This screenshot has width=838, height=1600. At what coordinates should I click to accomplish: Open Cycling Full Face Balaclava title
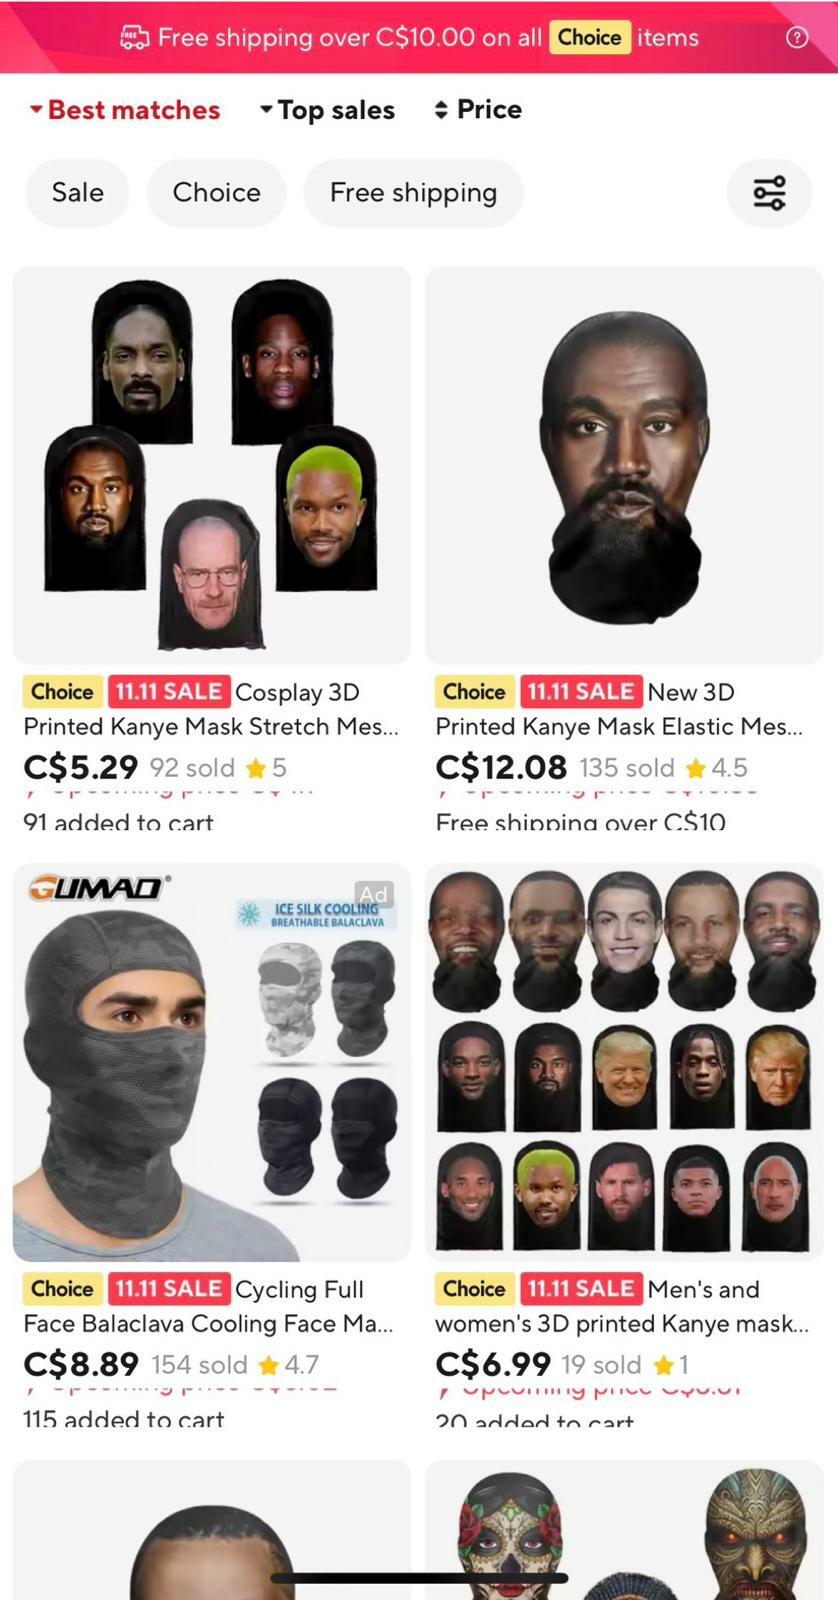(210, 1306)
